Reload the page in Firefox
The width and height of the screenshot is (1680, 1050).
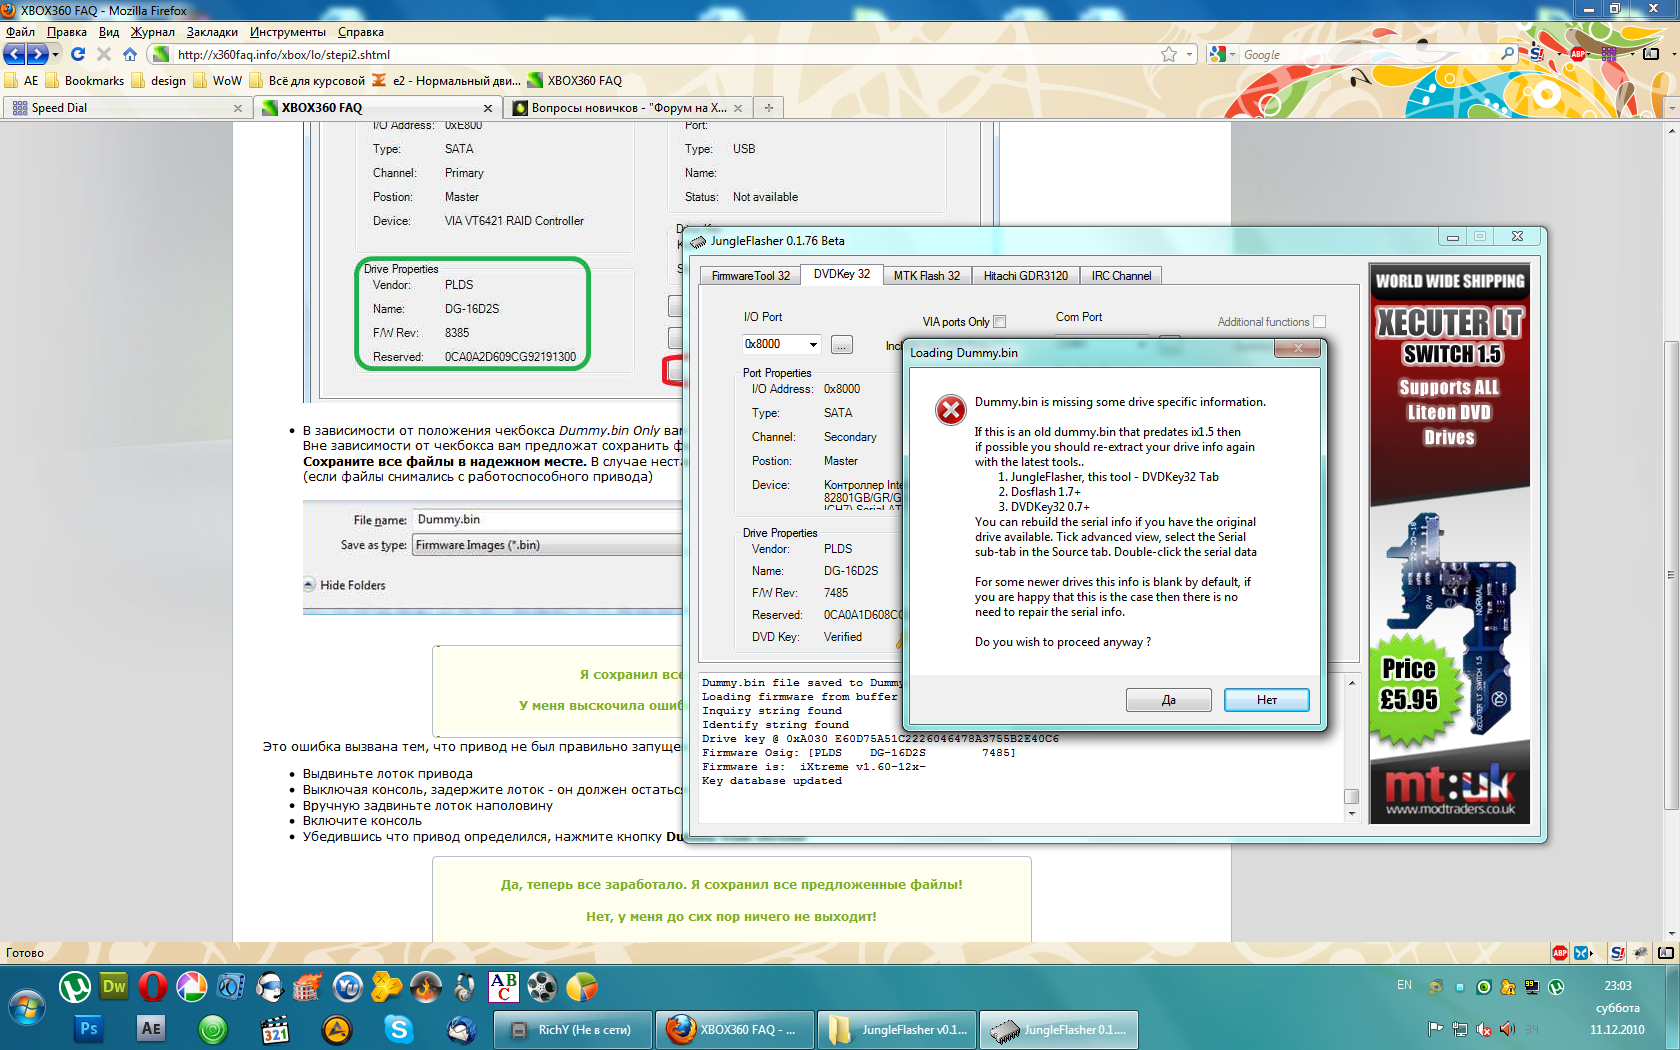coord(78,54)
